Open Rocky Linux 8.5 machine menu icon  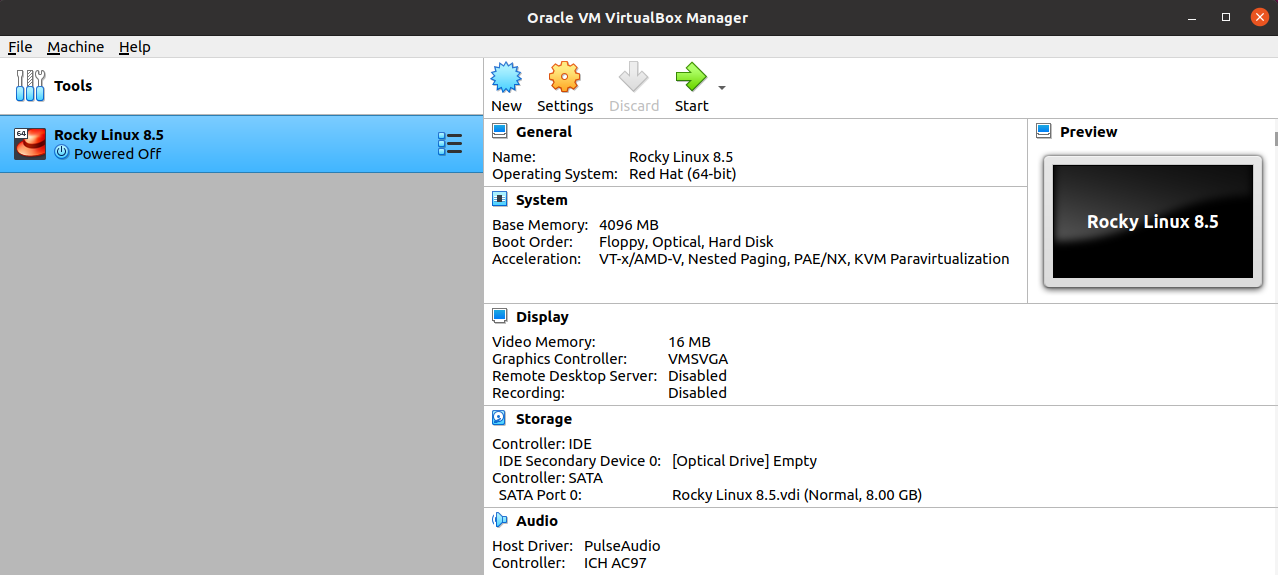coord(449,144)
